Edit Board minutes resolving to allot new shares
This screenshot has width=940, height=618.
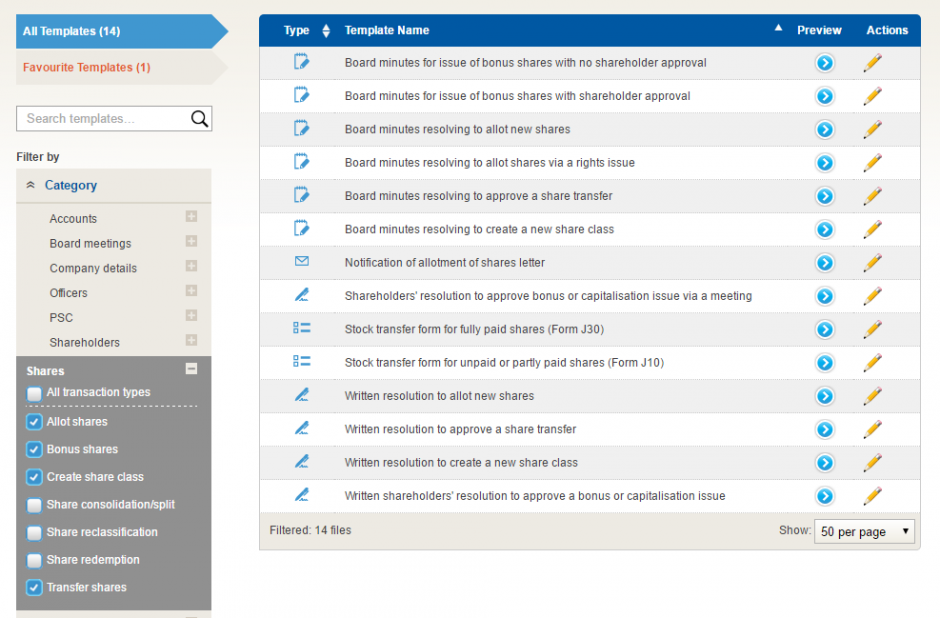coord(872,130)
